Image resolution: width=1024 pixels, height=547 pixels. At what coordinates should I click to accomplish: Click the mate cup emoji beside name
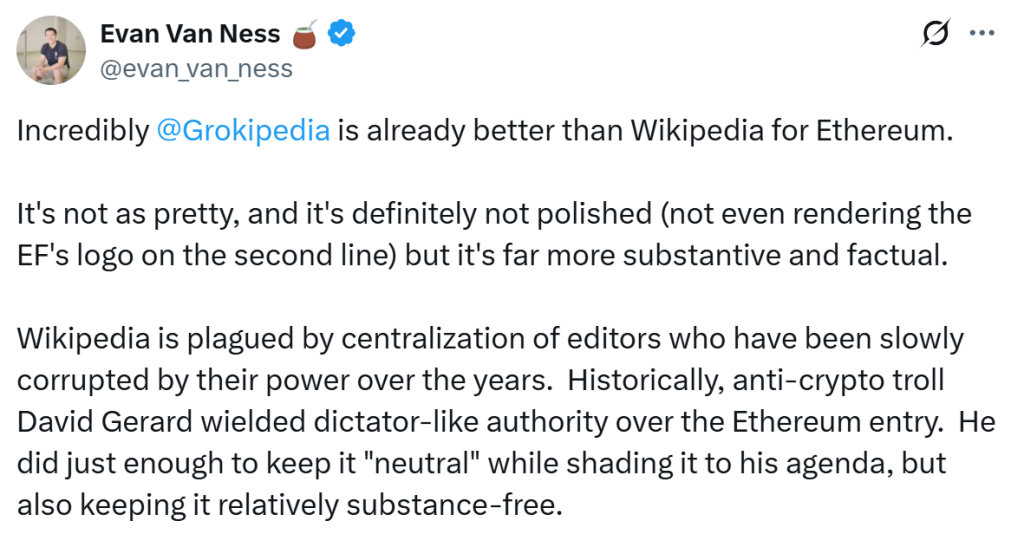tap(305, 34)
